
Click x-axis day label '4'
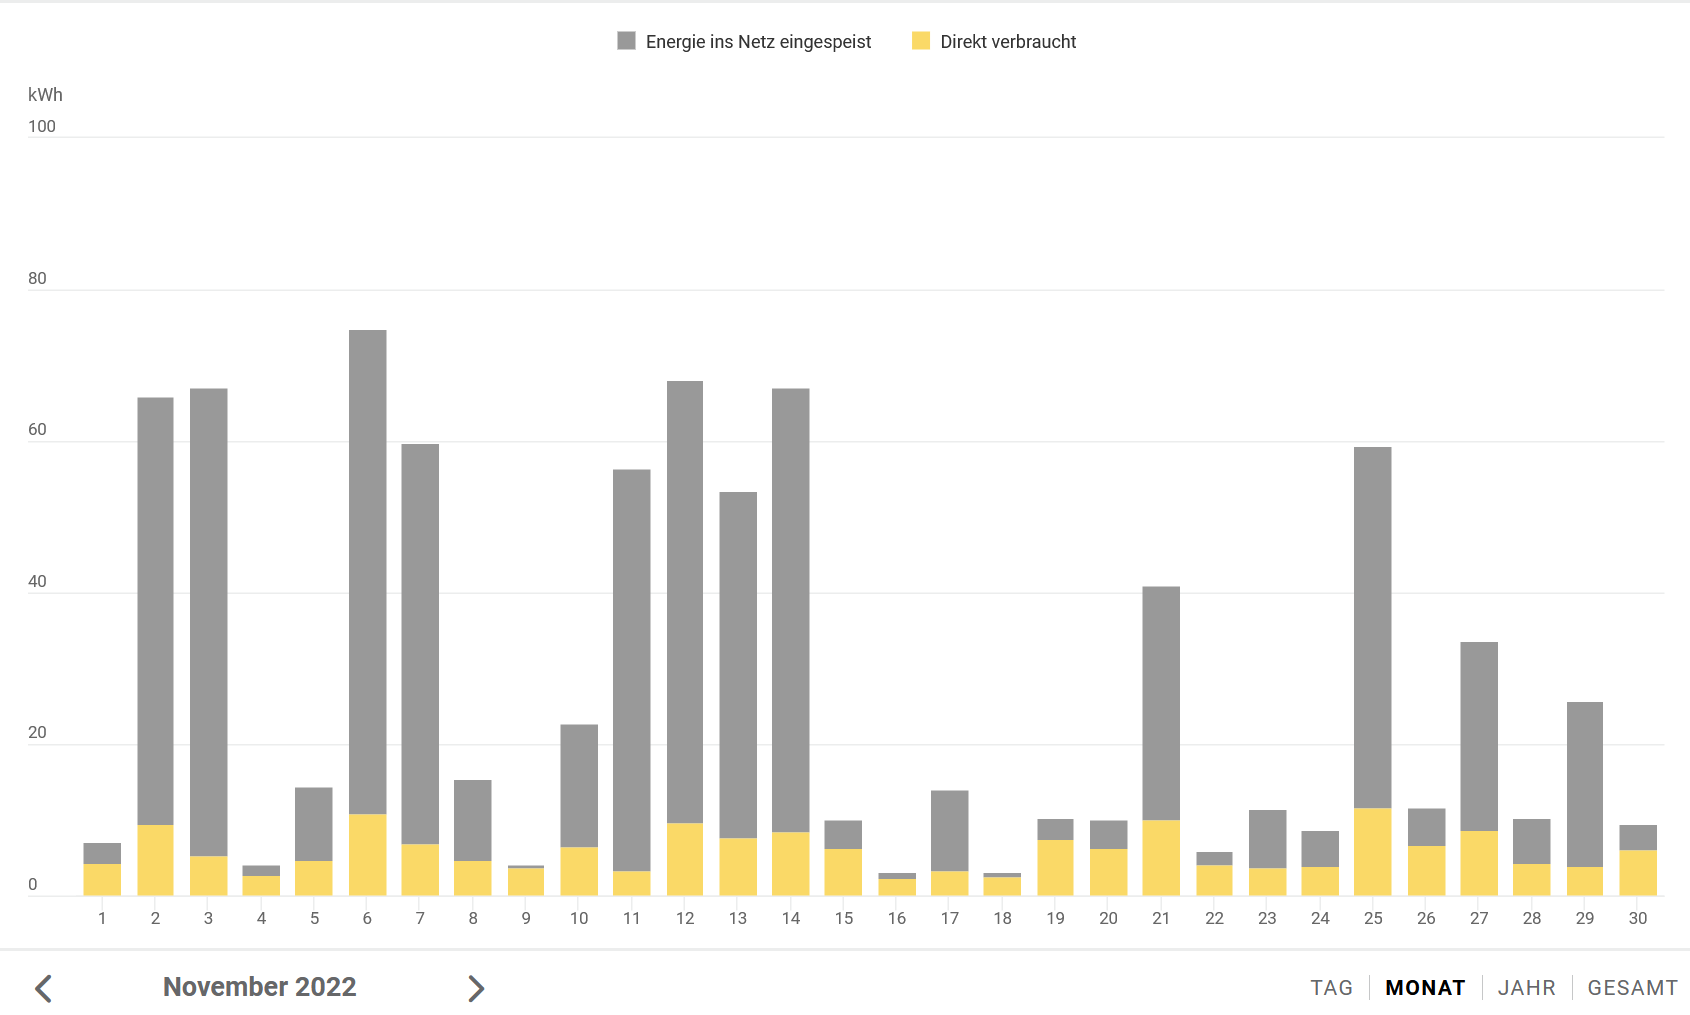(x=261, y=918)
